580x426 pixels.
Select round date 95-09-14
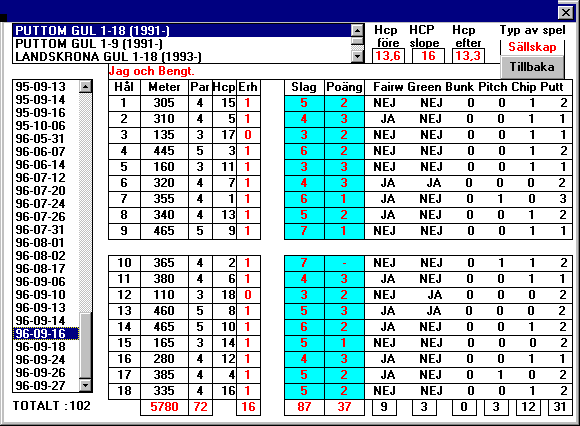pos(46,99)
